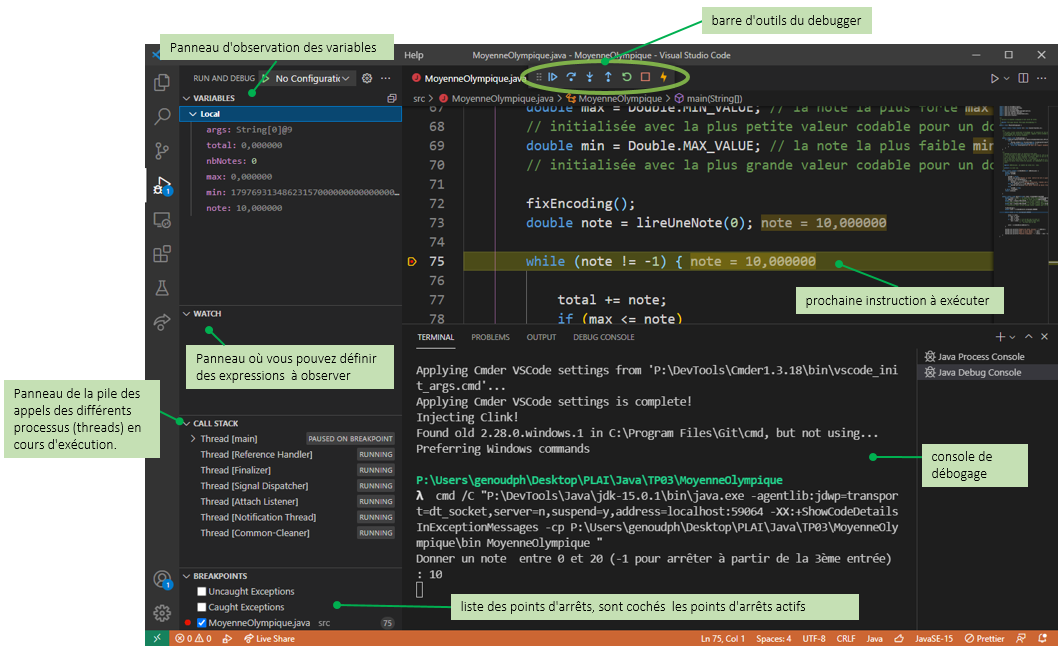Enable the Caught Exceptions breakpoint checkbox
Viewport: 1061px width, 652px height.
202,607
